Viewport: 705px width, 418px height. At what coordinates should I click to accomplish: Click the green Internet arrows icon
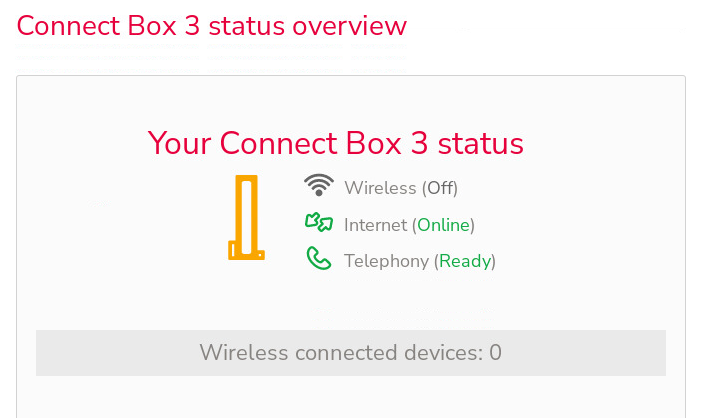(319, 223)
